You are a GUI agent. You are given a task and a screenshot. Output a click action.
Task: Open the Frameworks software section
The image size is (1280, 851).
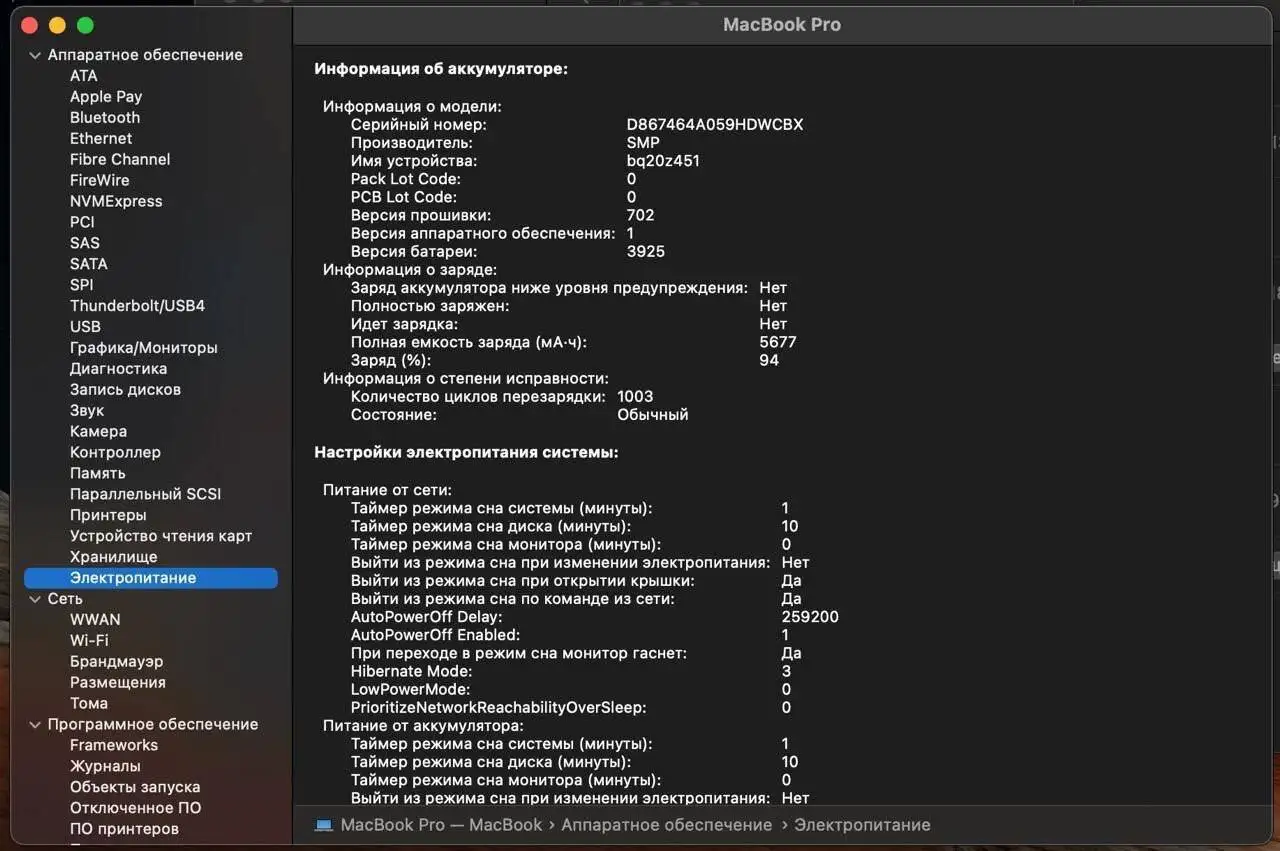click(x=113, y=744)
